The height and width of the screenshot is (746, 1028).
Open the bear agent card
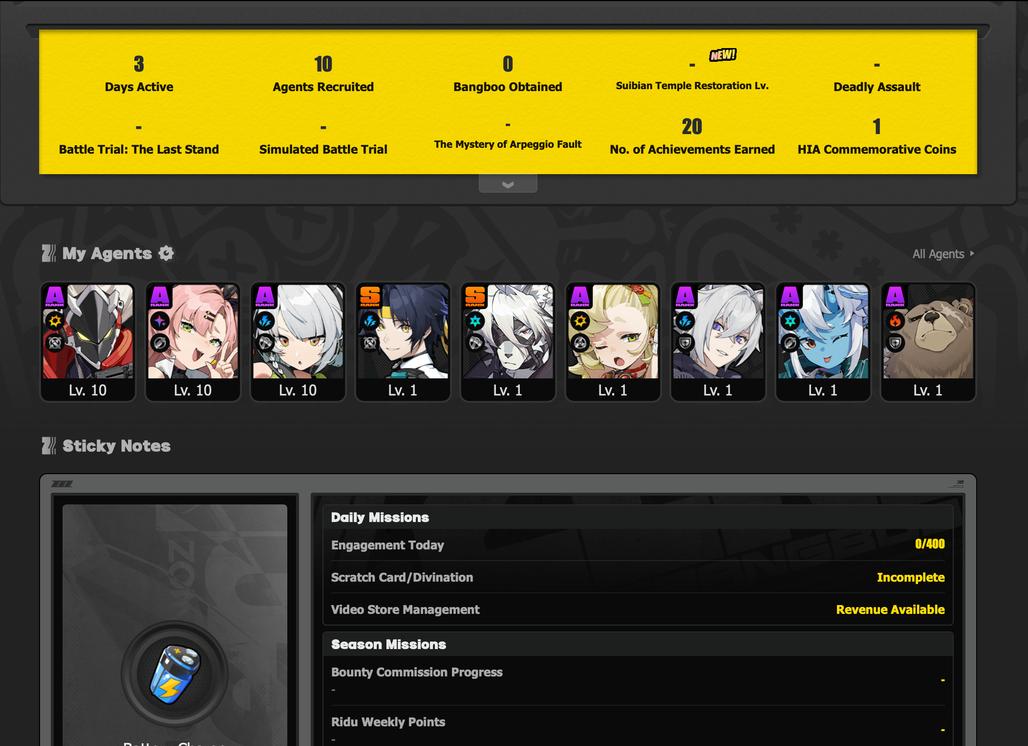[x=927, y=342]
